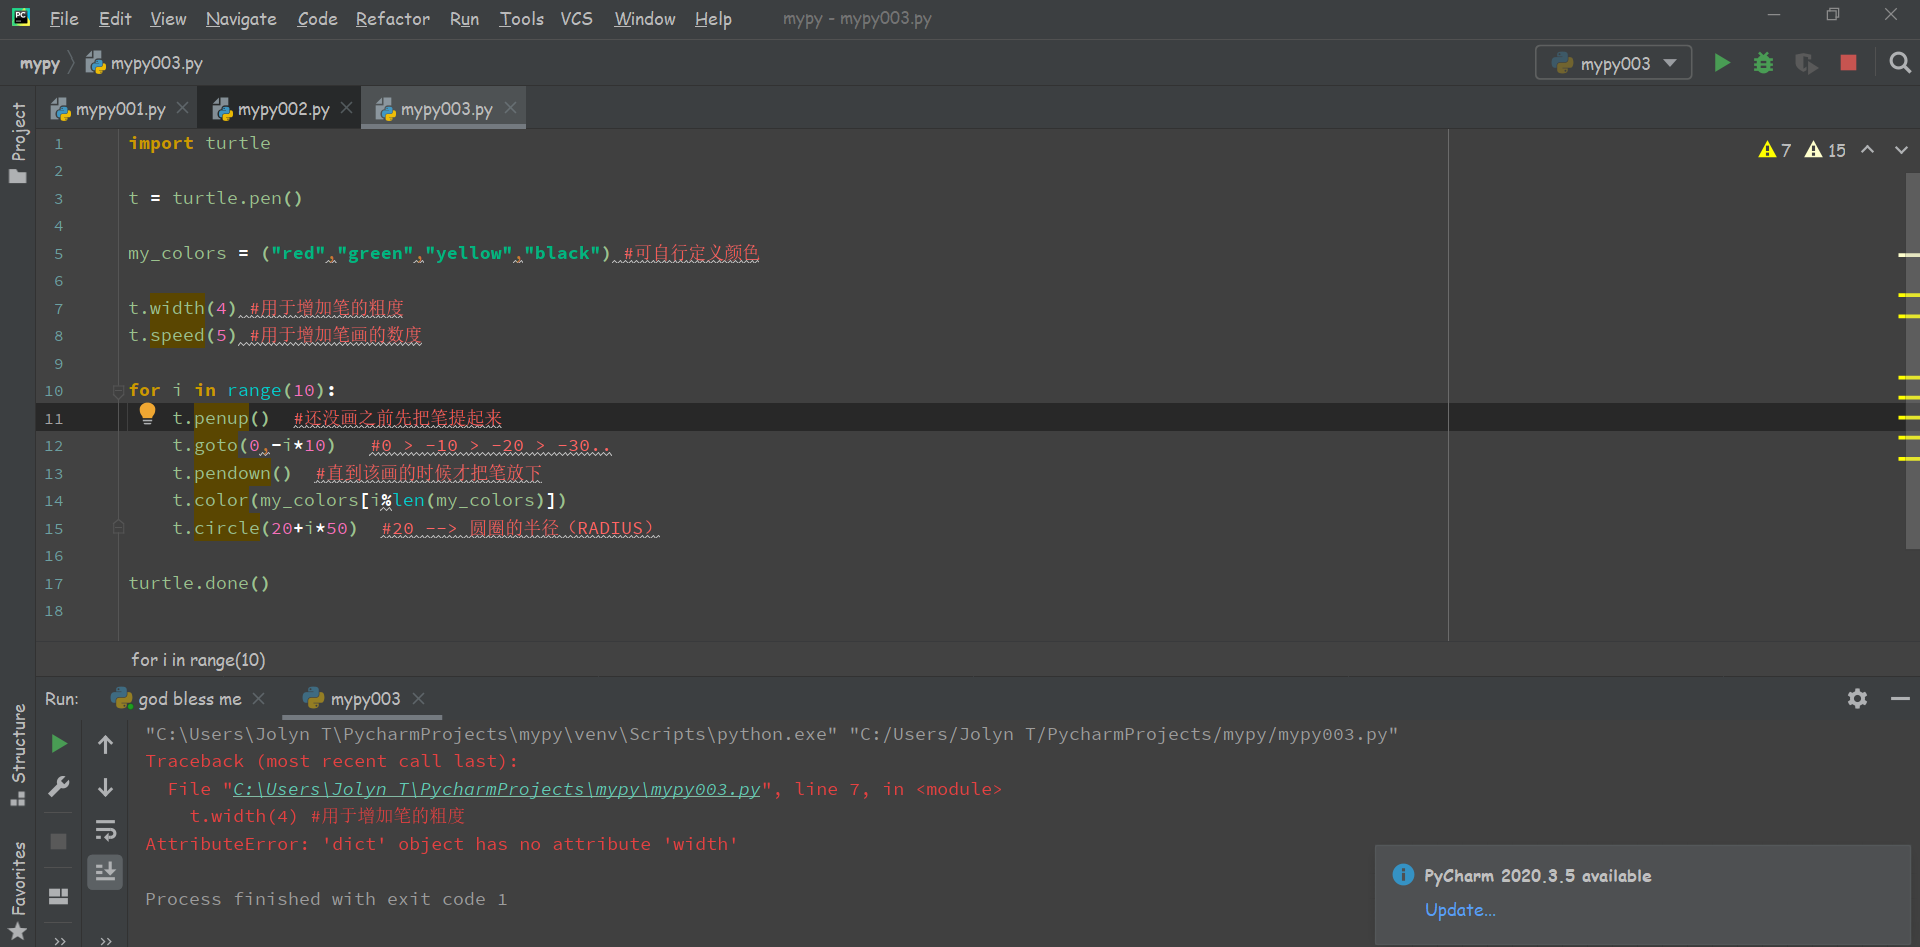This screenshot has width=1920, height=947.
Task: Open the View menu
Action: [x=168, y=19]
